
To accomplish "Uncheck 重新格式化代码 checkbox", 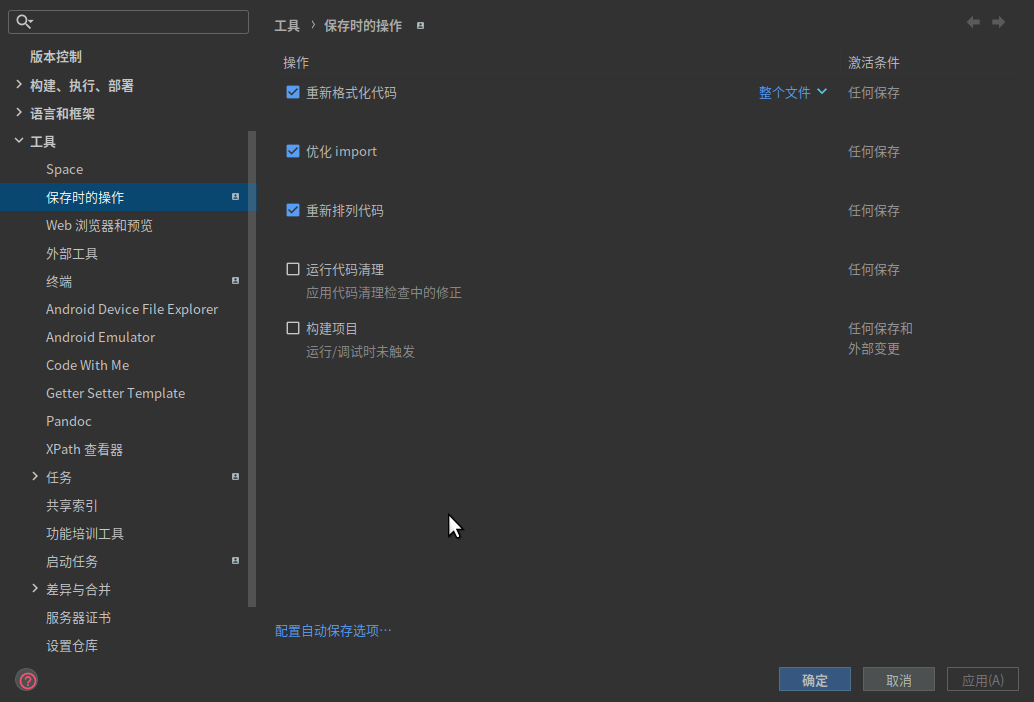I will click(293, 92).
